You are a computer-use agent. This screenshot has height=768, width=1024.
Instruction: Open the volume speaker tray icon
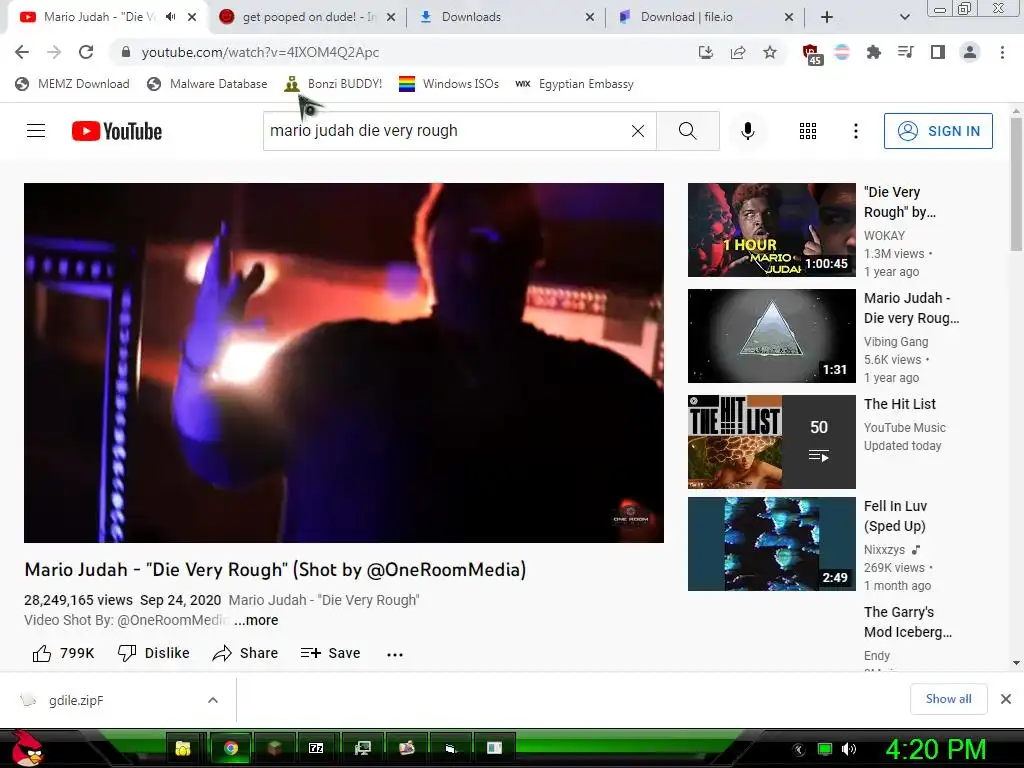[x=849, y=749]
